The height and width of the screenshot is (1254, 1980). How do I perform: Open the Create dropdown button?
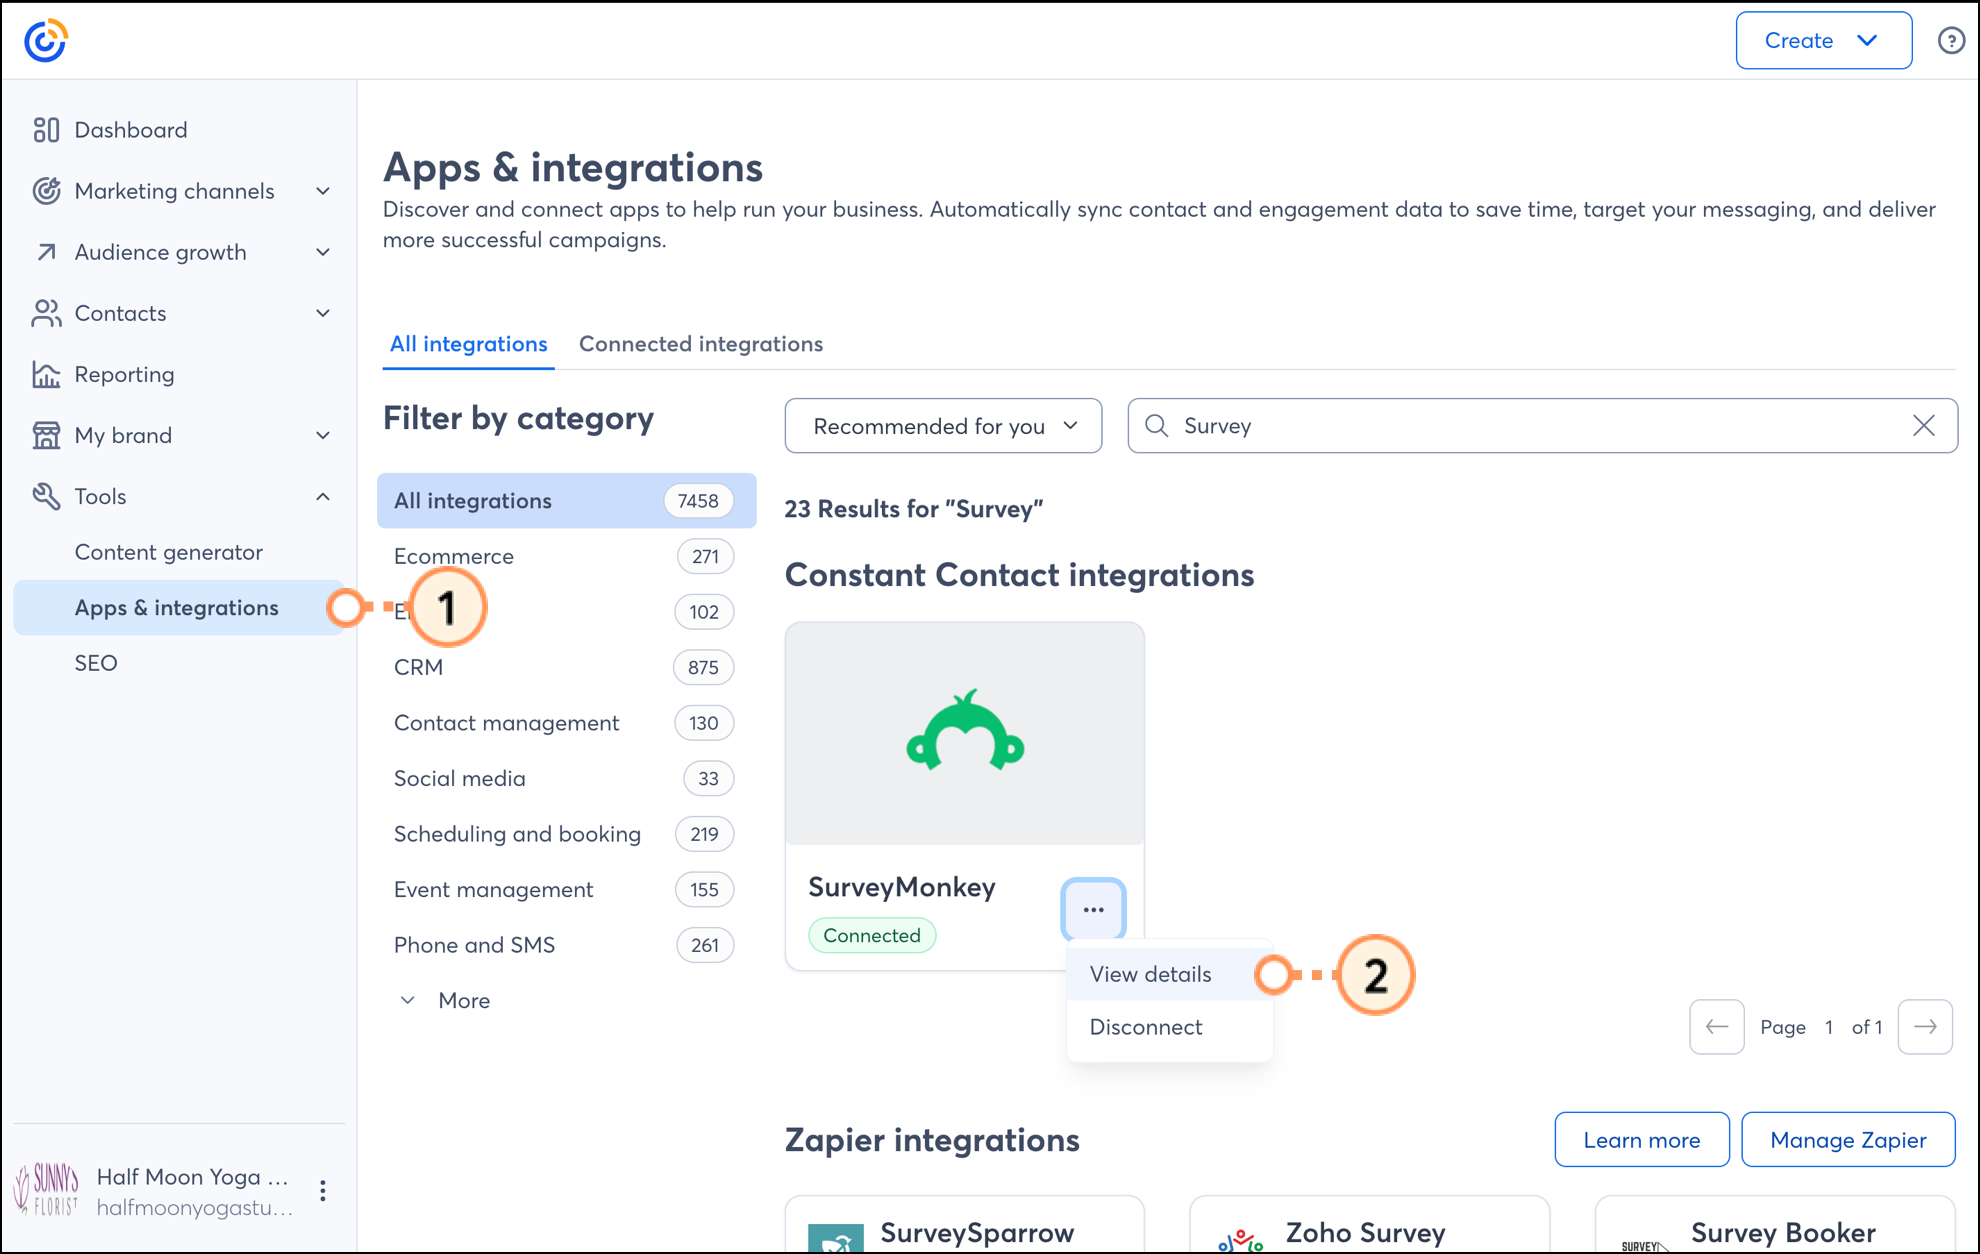coord(1823,41)
